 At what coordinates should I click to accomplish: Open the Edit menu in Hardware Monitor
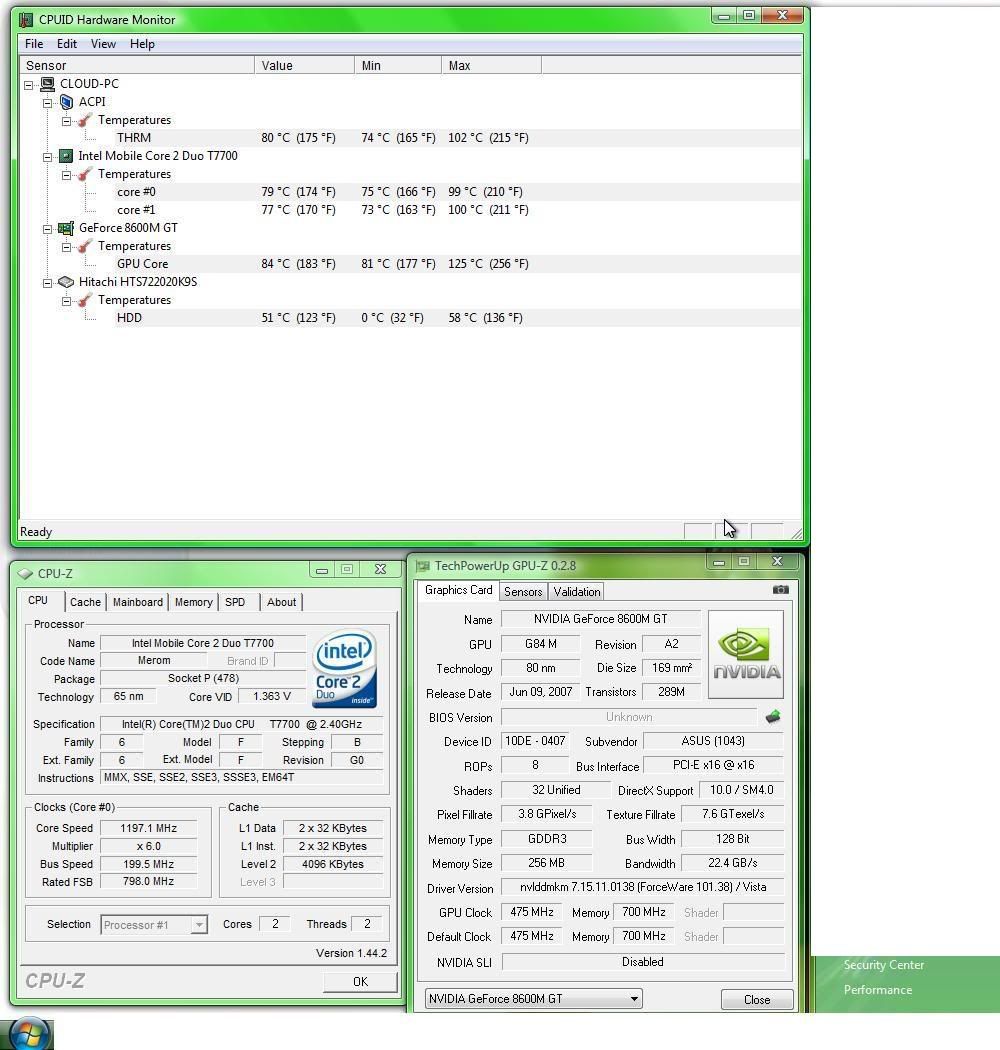tap(67, 44)
